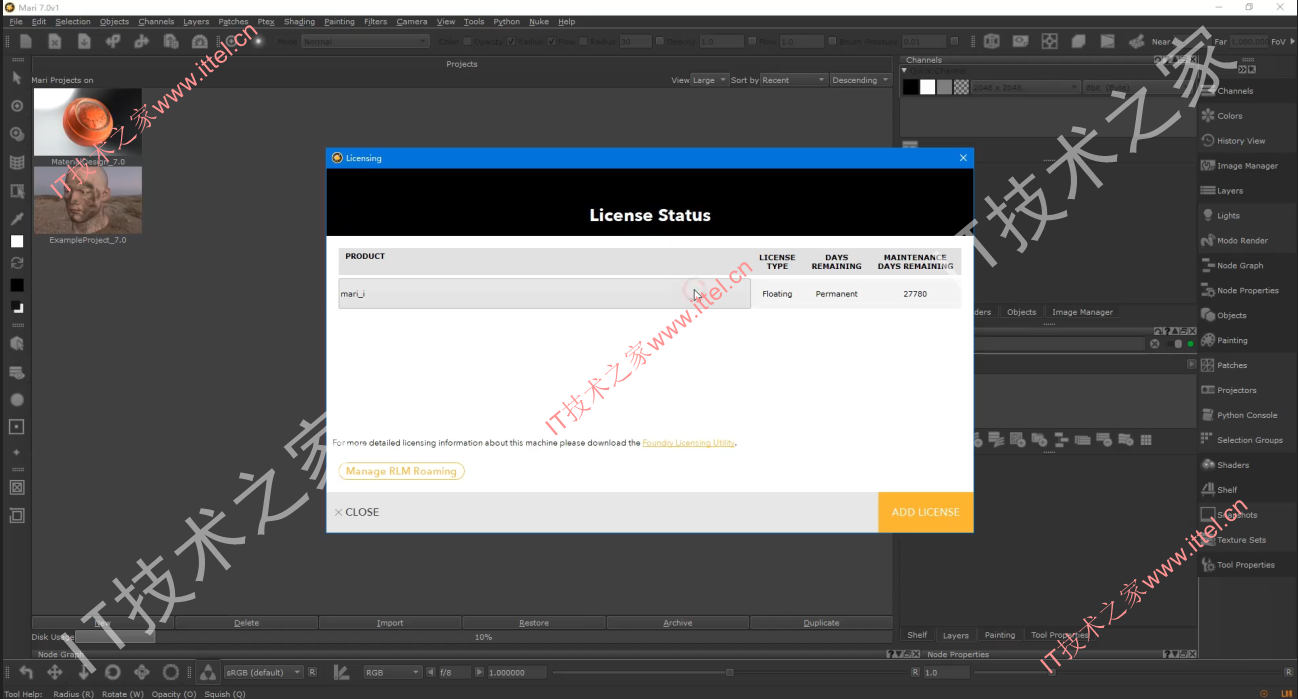Open the RGB channel display dropdown
Image resolution: width=1298 pixels, height=699 pixels.
pyautogui.click(x=392, y=672)
